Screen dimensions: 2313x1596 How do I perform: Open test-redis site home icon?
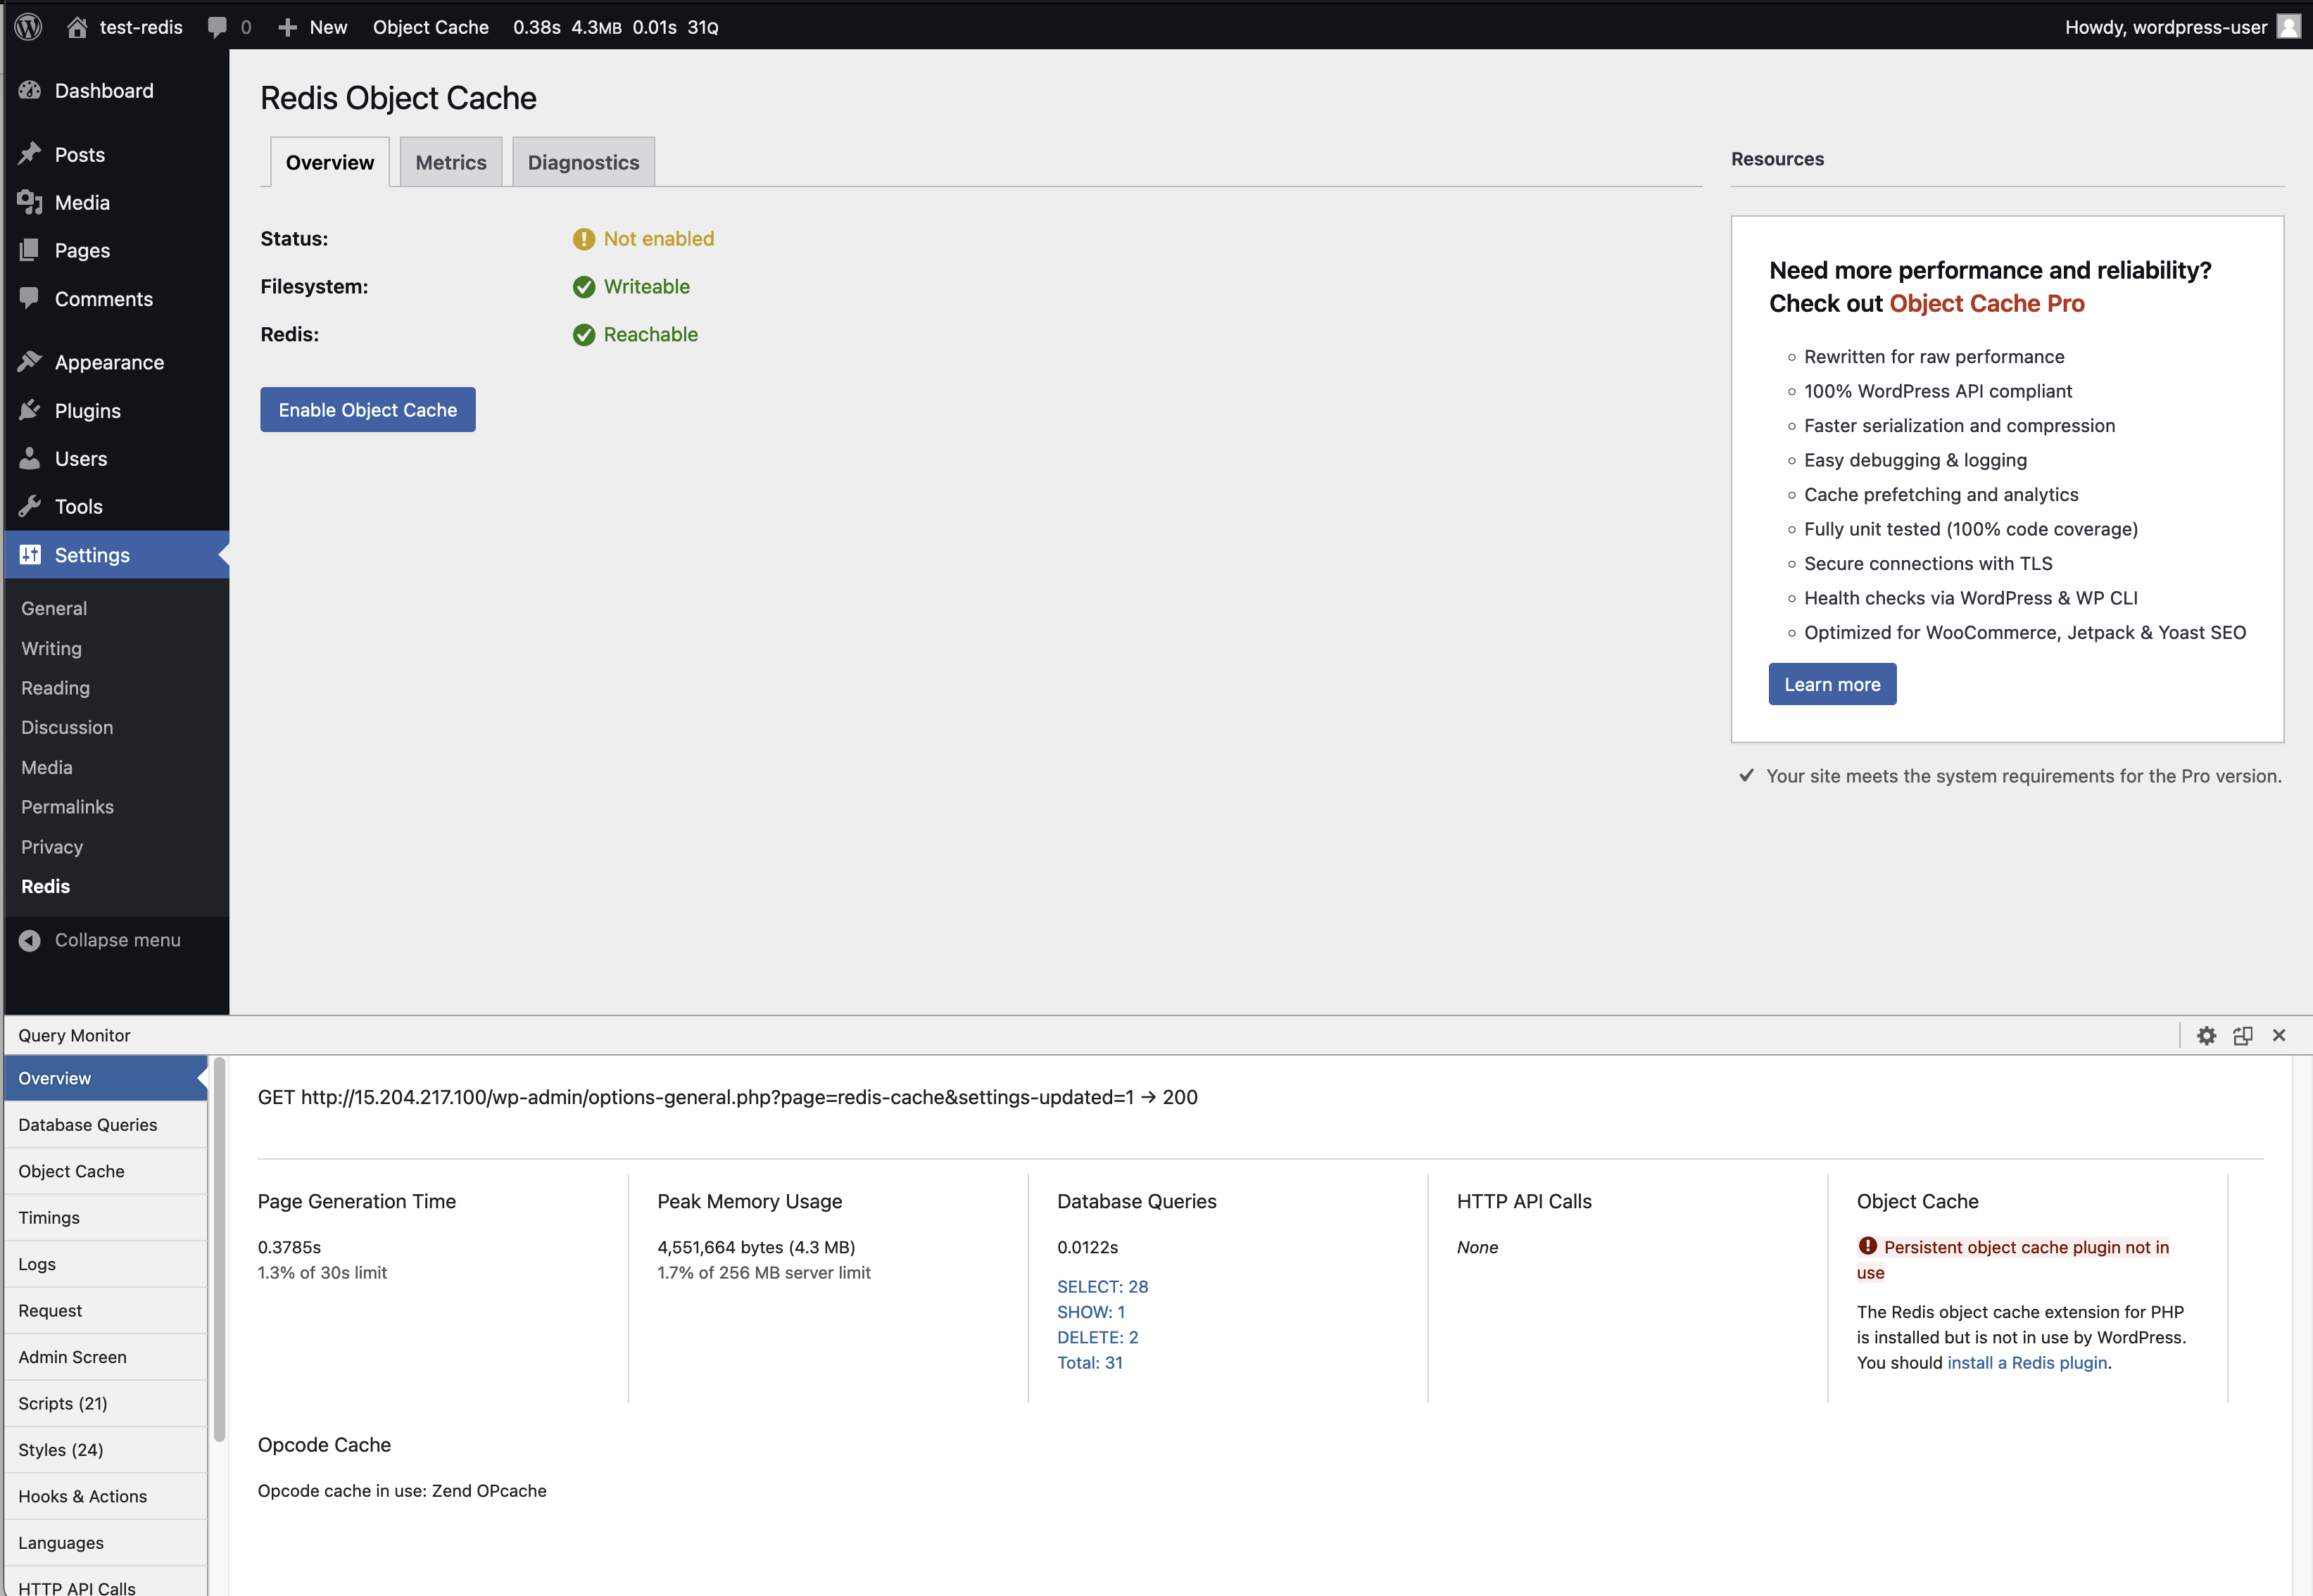[x=77, y=27]
